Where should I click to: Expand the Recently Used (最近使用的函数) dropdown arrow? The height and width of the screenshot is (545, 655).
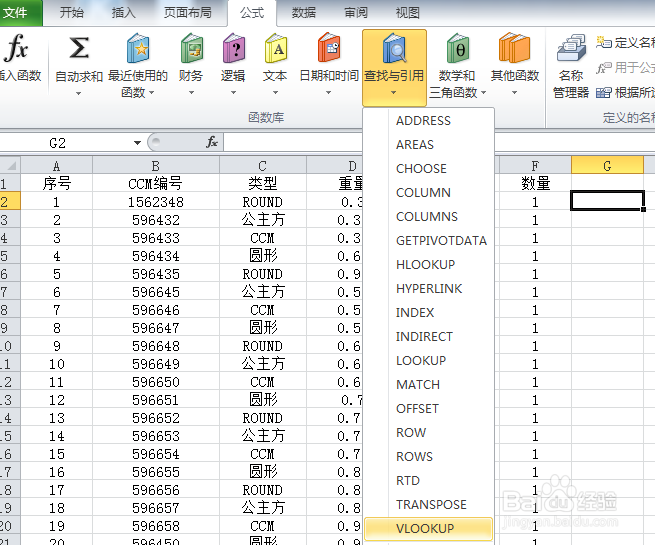pos(151,92)
